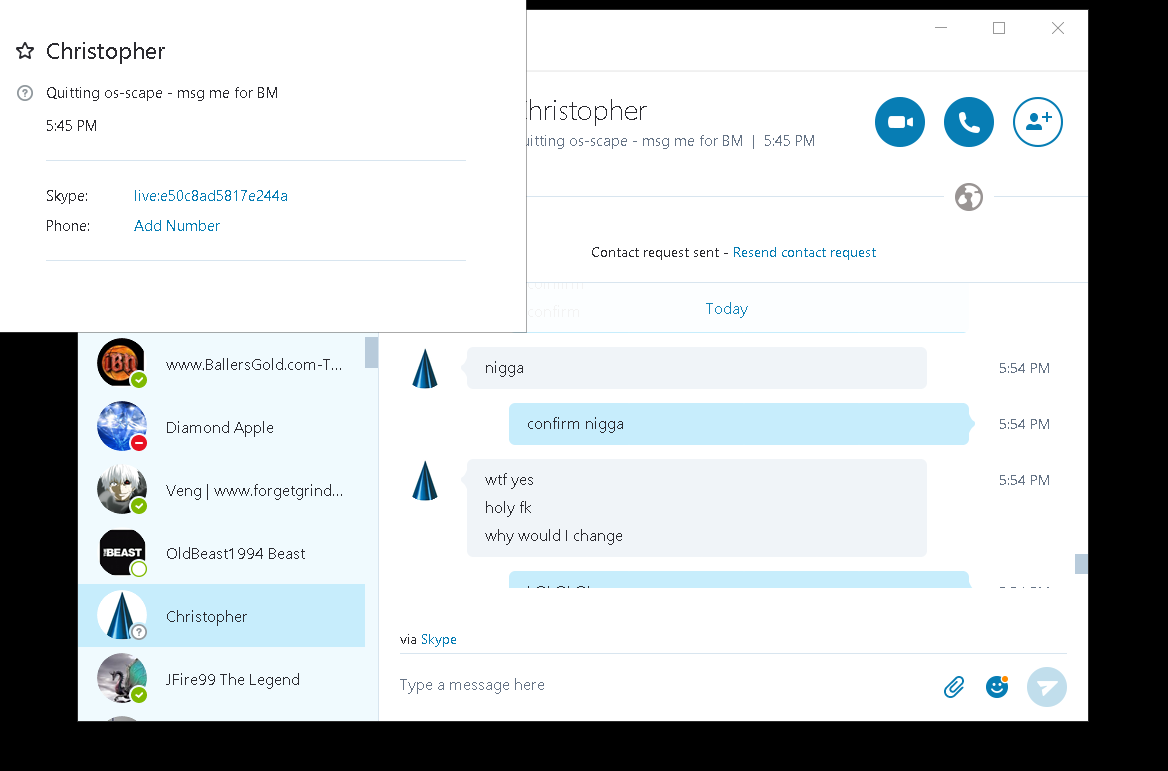Image resolution: width=1168 pixels, height=771 pixels.
Task: Click the contact list scrollbar thumb
Action: 371,352
